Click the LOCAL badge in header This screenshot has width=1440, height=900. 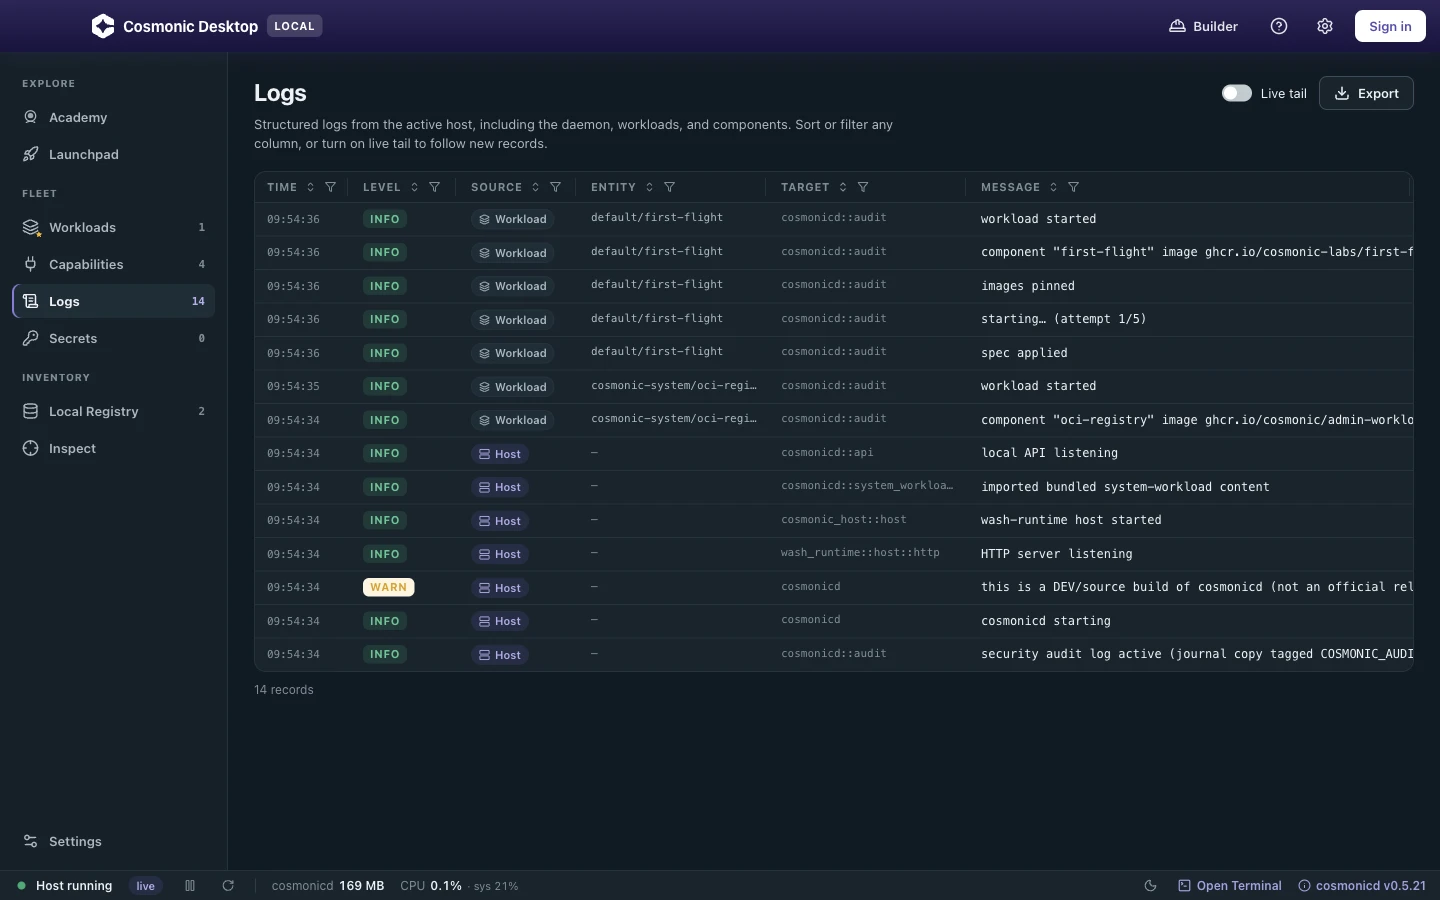294,26
